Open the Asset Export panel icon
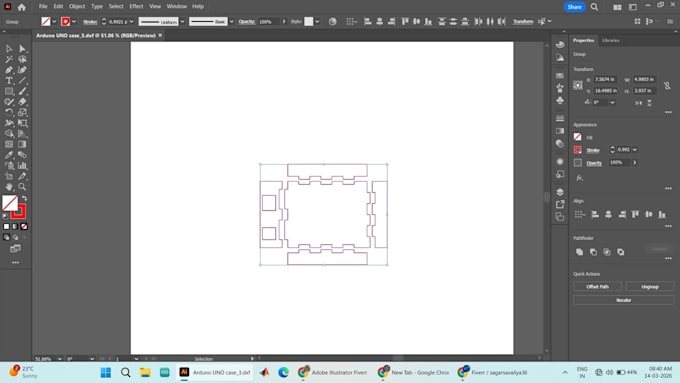 [x=560, y=204]
